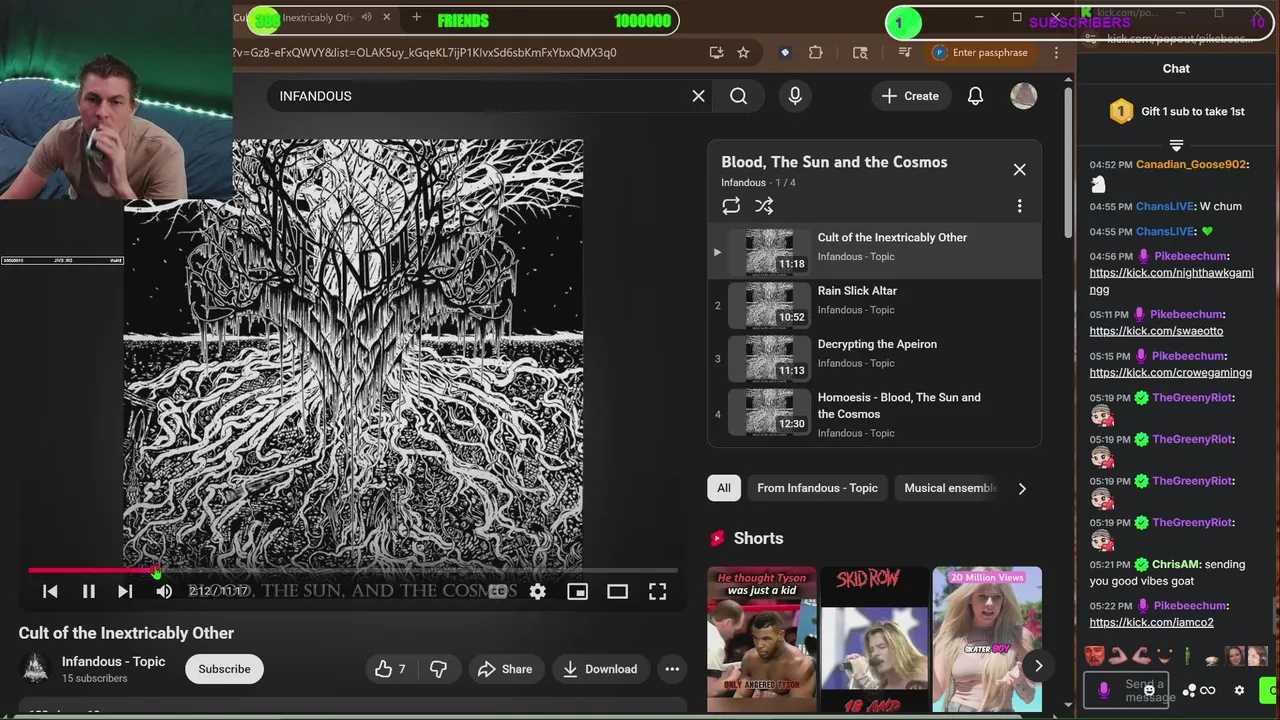1280x720 pixels.
Task: Open the Tyson Short thumbnail
Action: [762, 640]
